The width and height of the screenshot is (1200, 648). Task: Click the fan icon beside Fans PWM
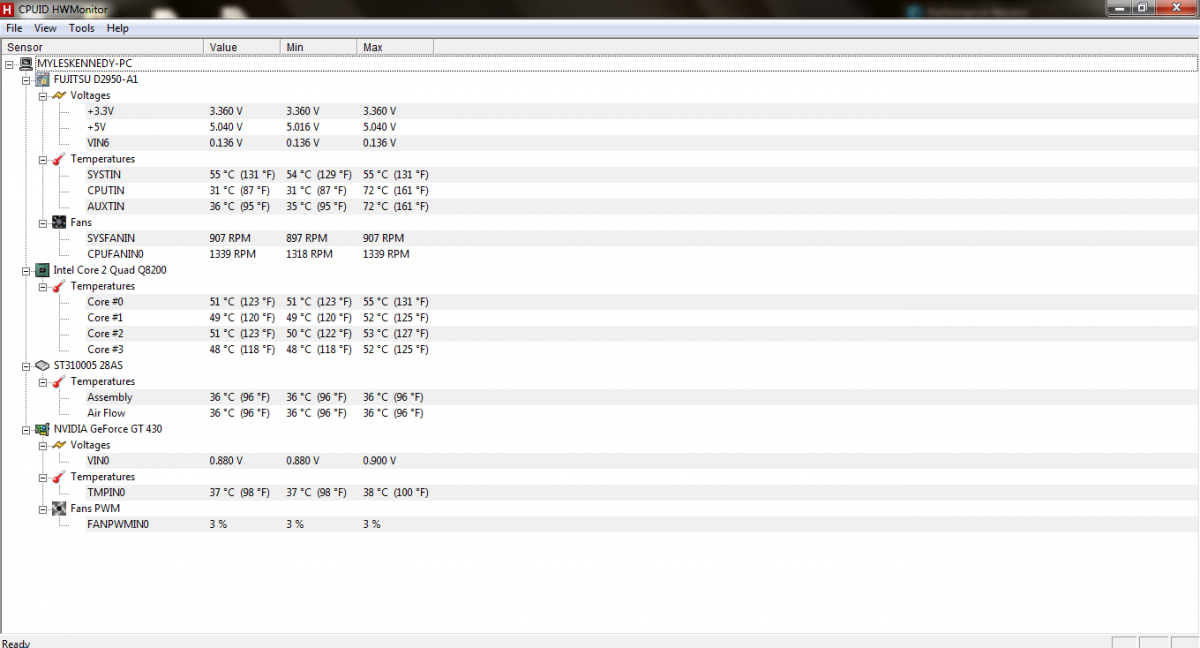pos(59,508)
